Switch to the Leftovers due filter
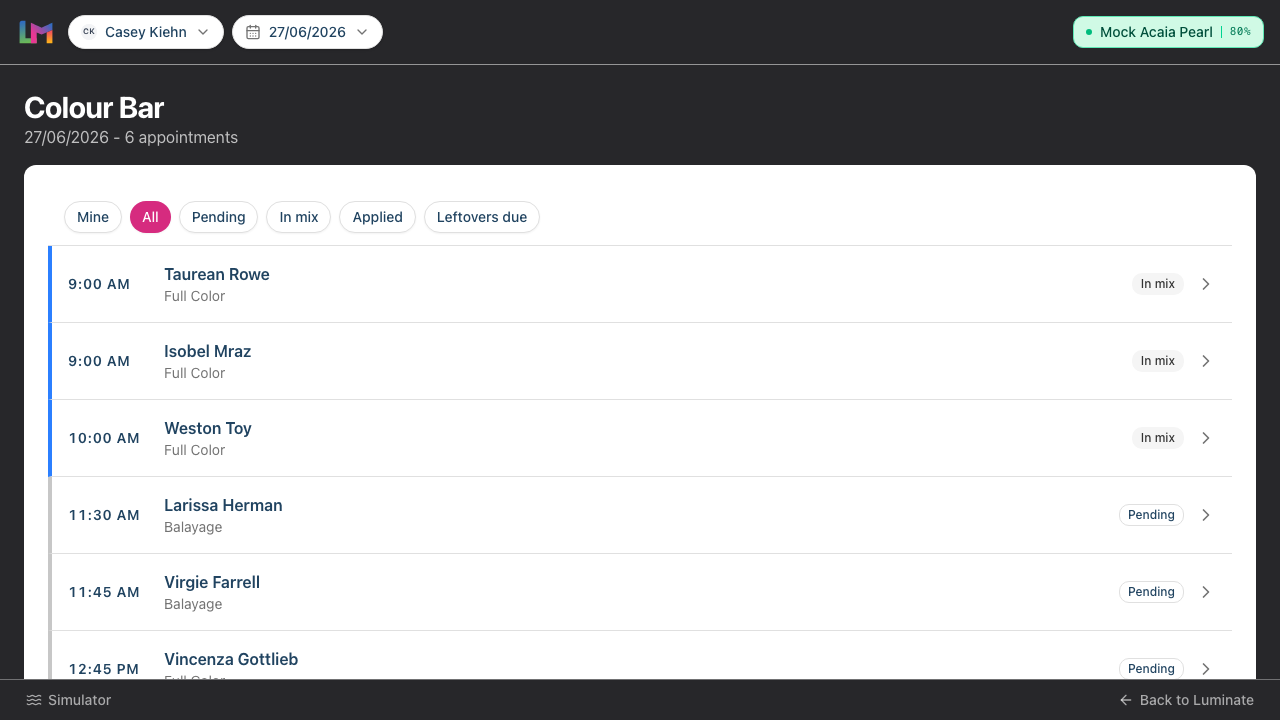 482,217
